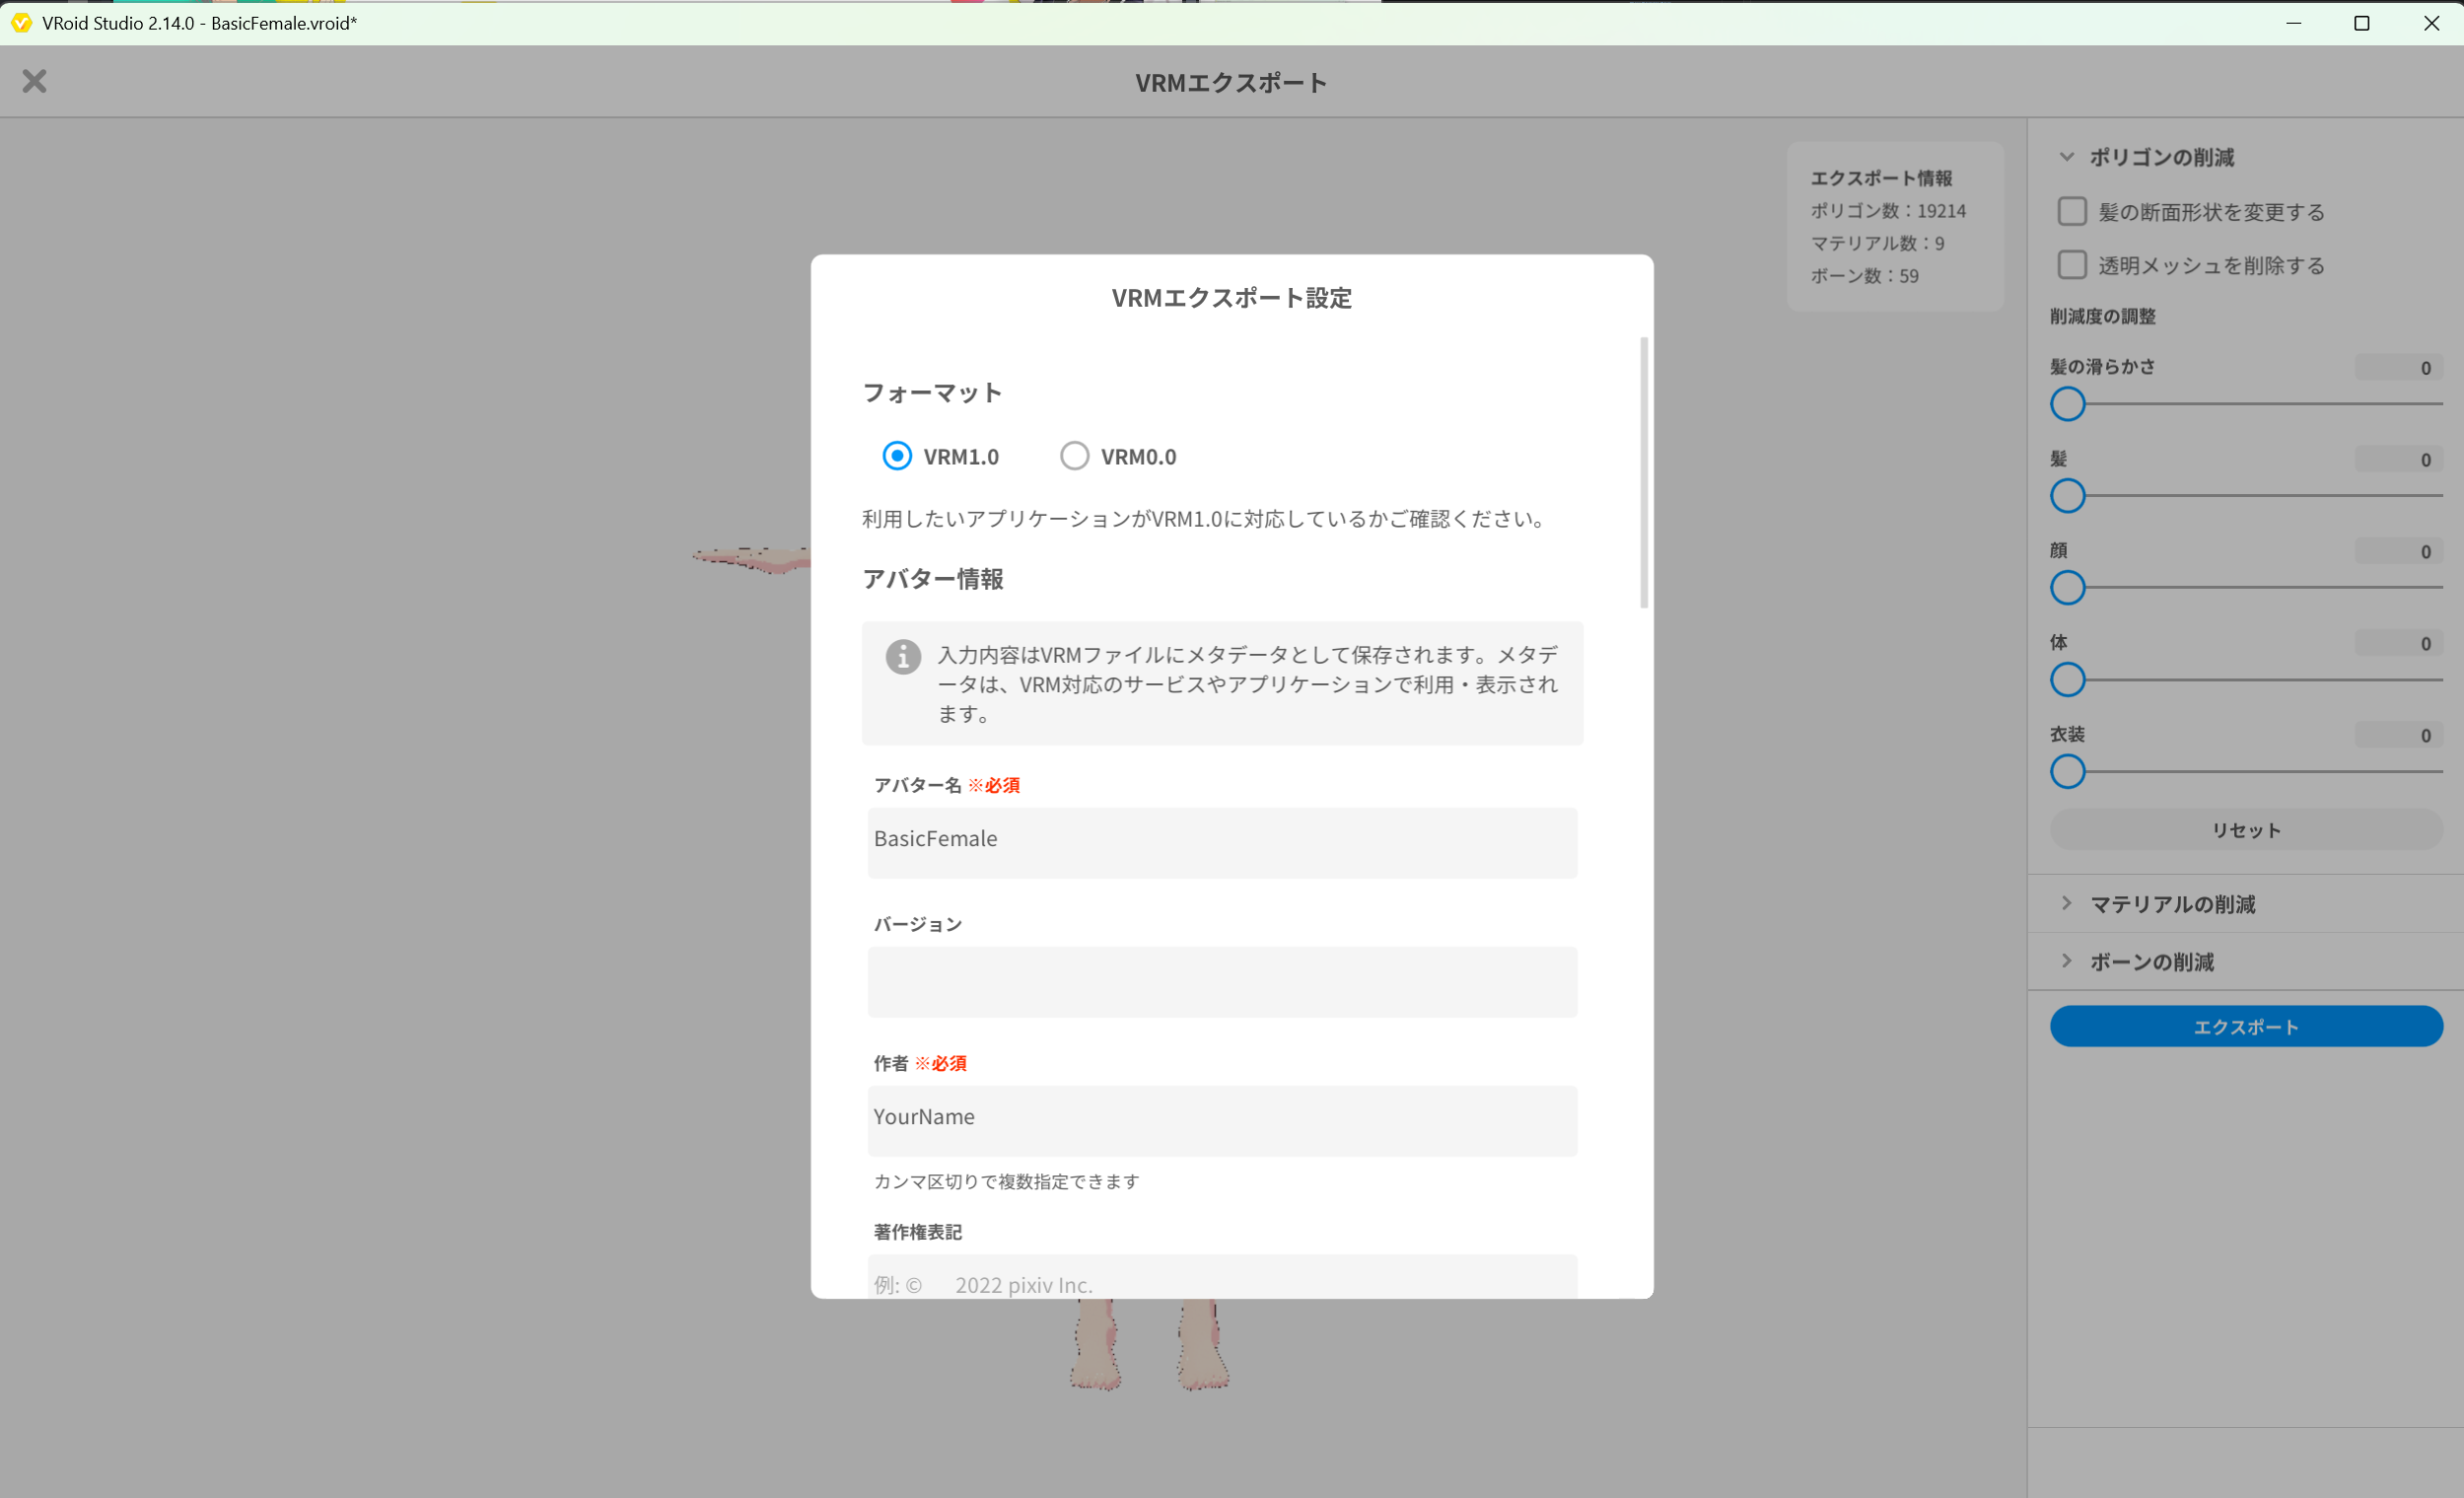This screenshot has width=2464, height=1498.
Task: Click the 著作権表記 input field
Action: [1222, 1278]
